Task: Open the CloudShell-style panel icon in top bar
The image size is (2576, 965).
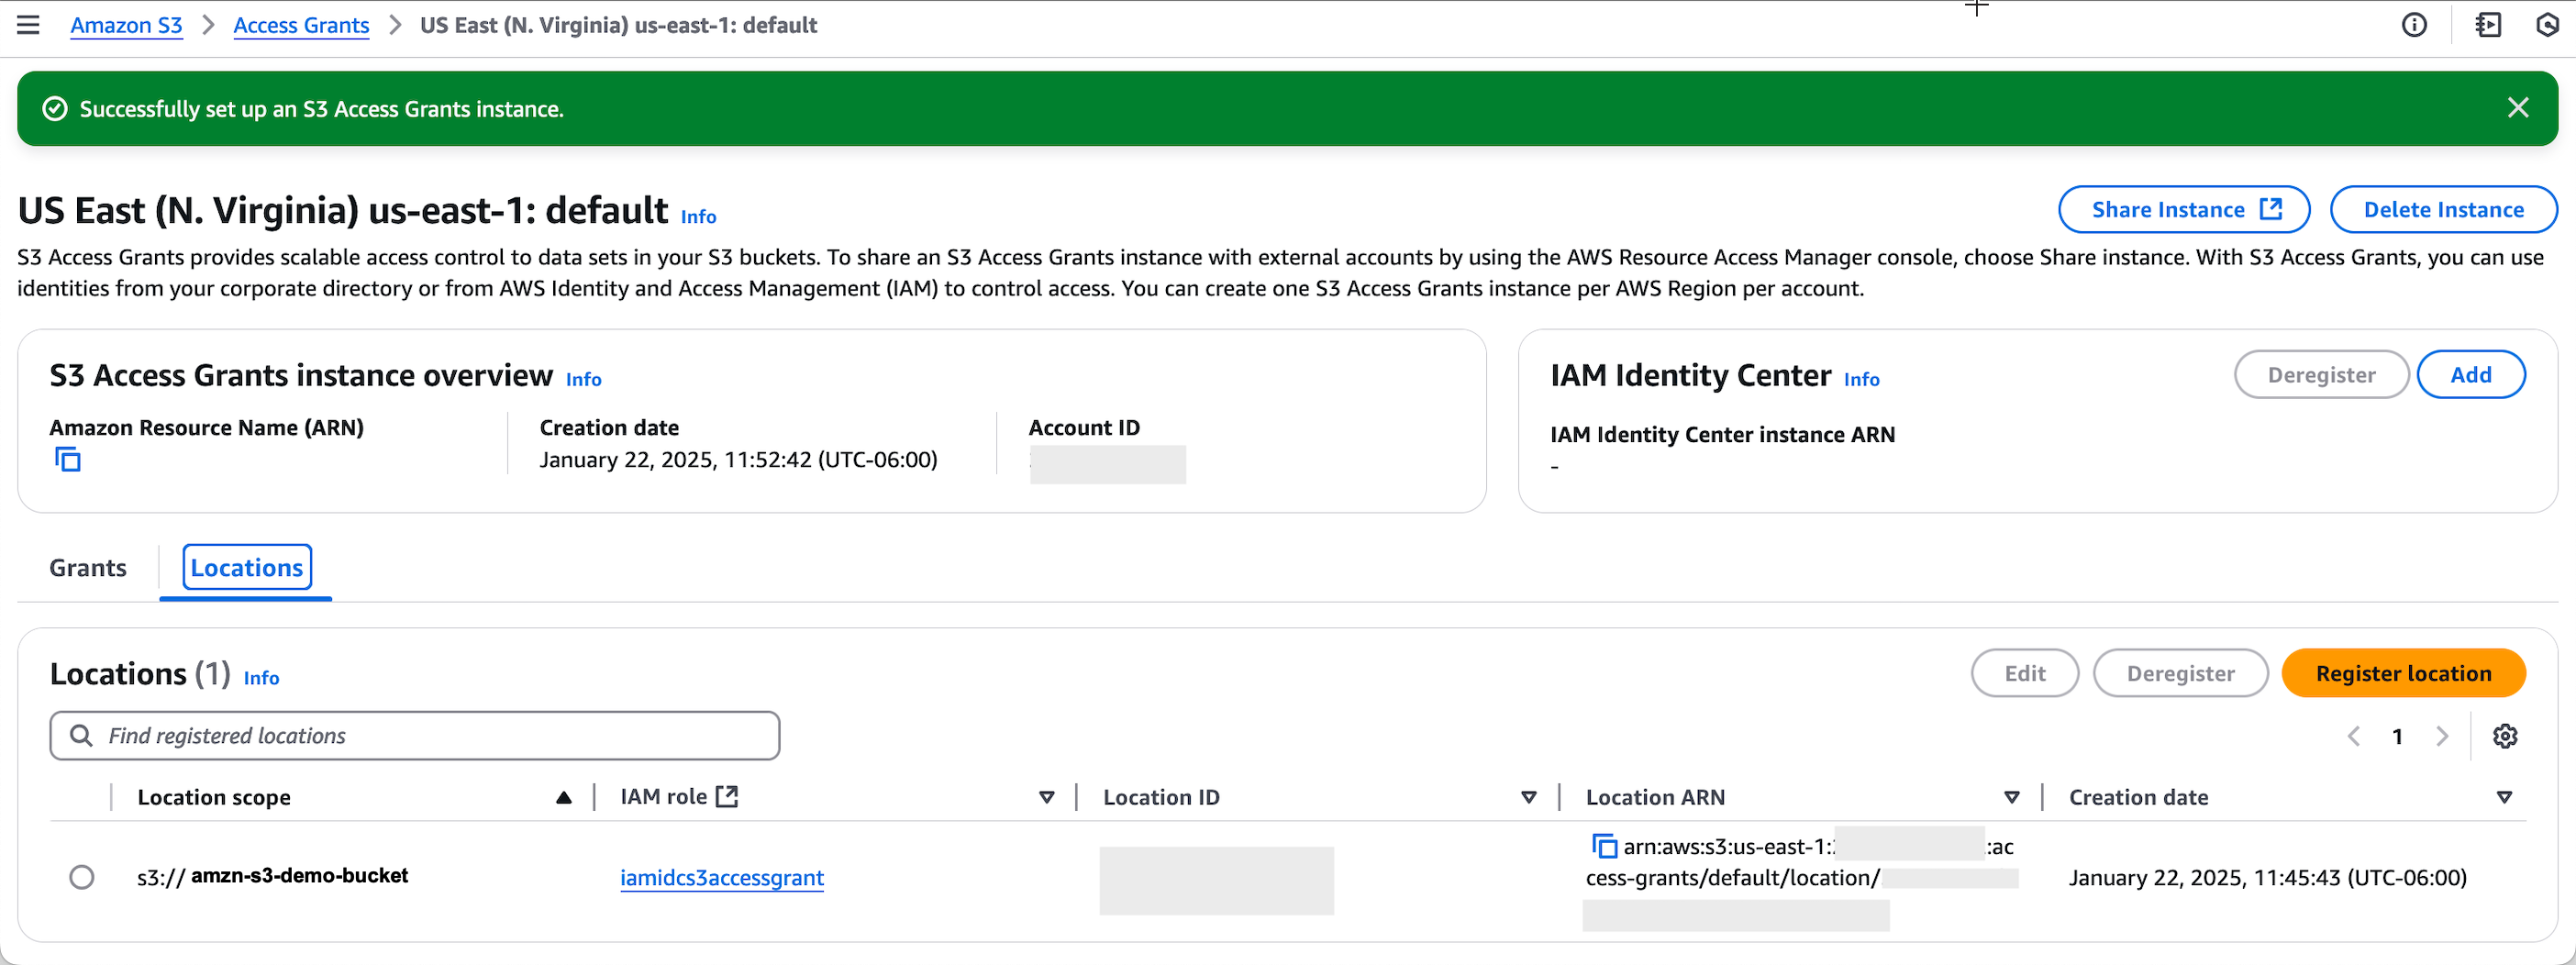Action: [x=2488, y=25]
